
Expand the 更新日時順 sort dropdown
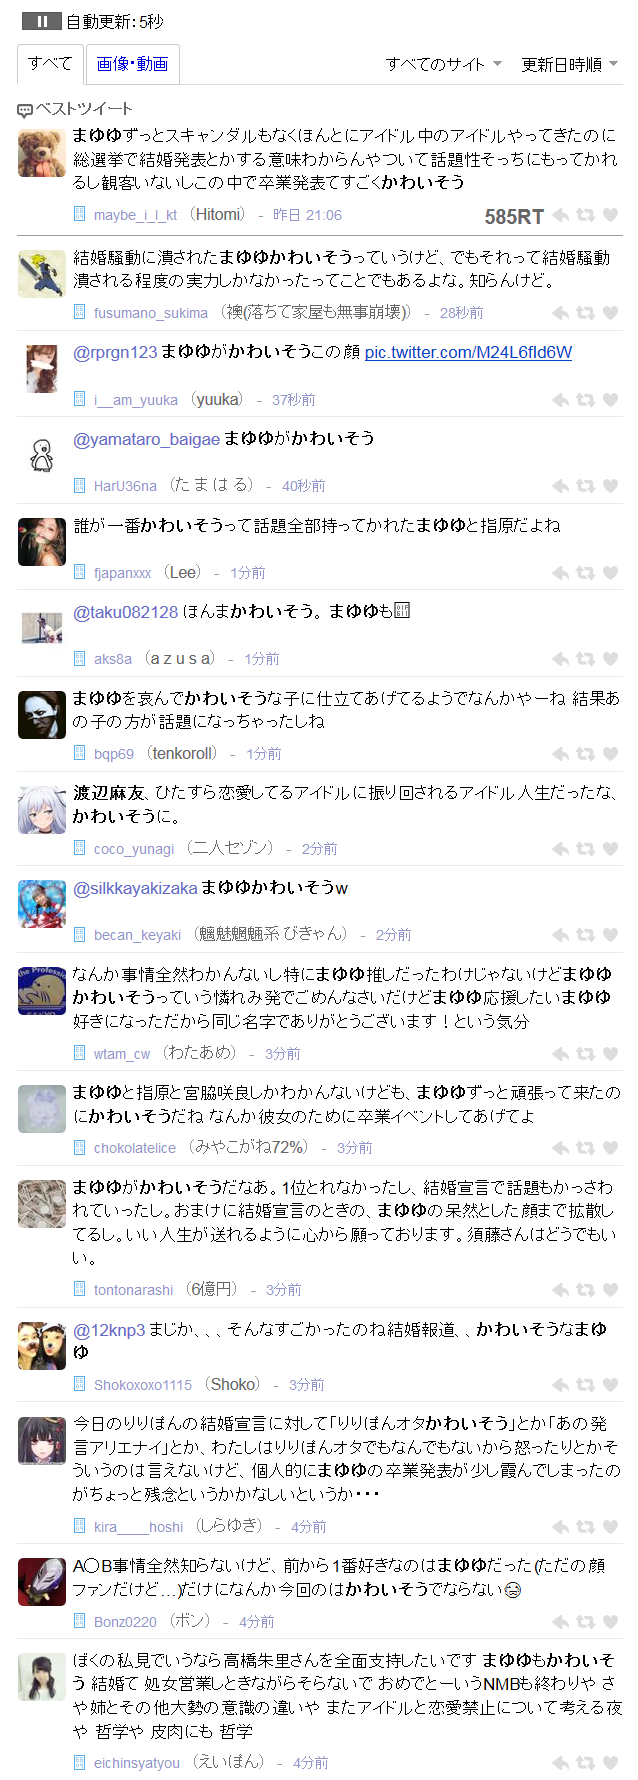click(x=569, y=64)
